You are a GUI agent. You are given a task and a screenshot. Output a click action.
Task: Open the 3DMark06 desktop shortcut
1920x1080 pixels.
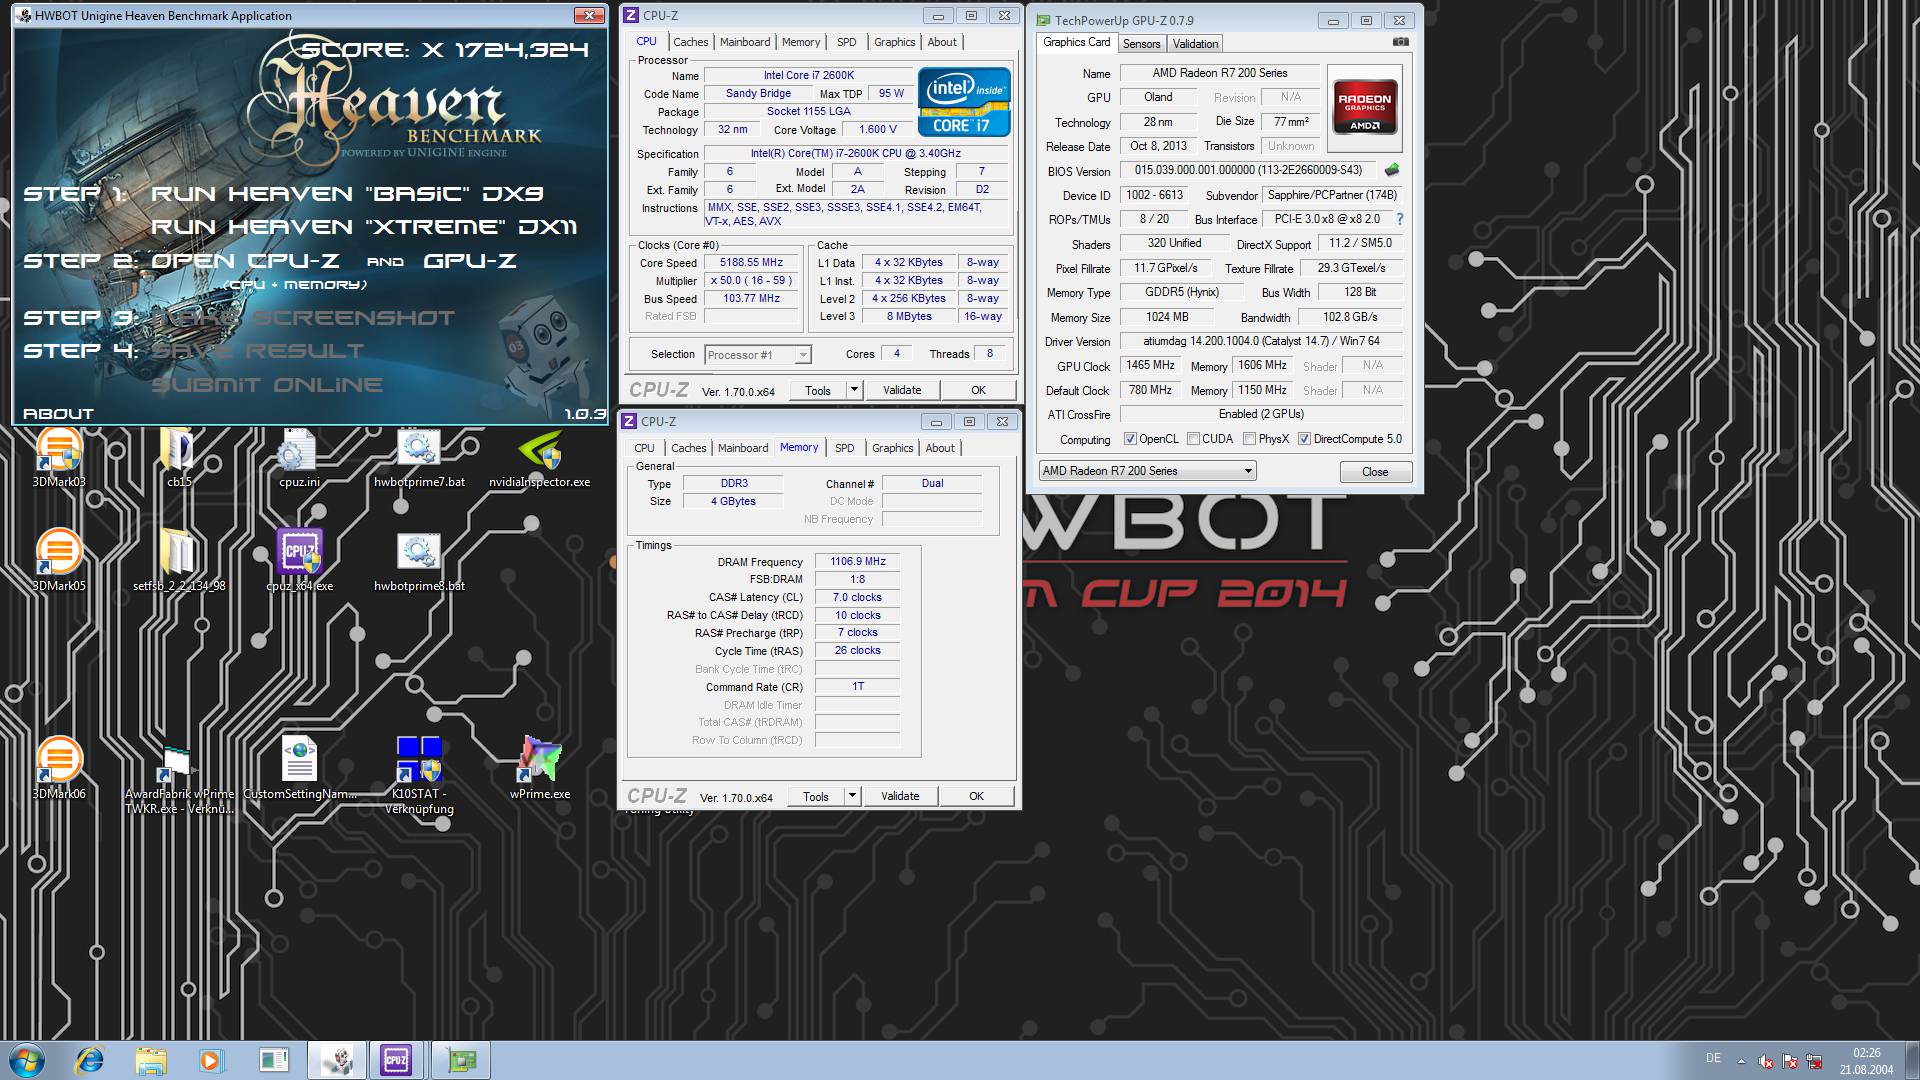[59, 767]
